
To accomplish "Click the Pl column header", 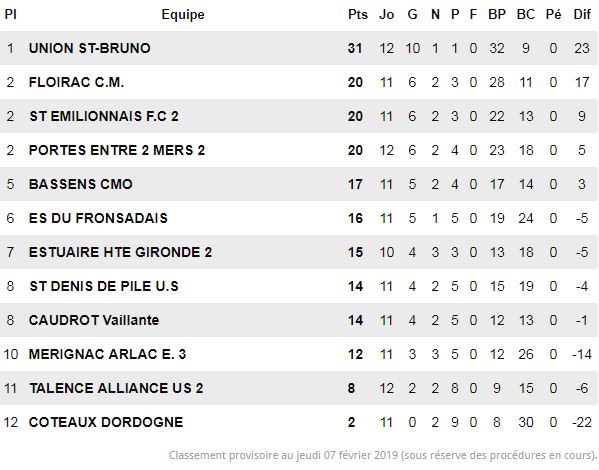I will [x=10, y=15].
